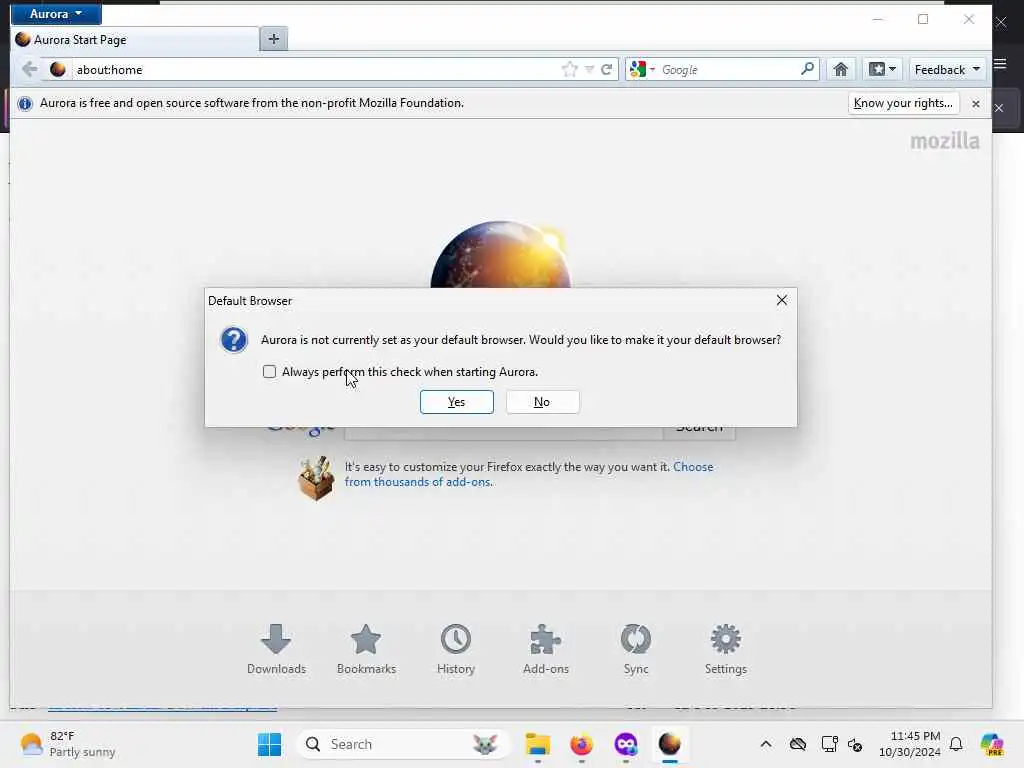Click the taskbar Search box
This screenshot has height=768, width=1024.
tap(403, 744)
